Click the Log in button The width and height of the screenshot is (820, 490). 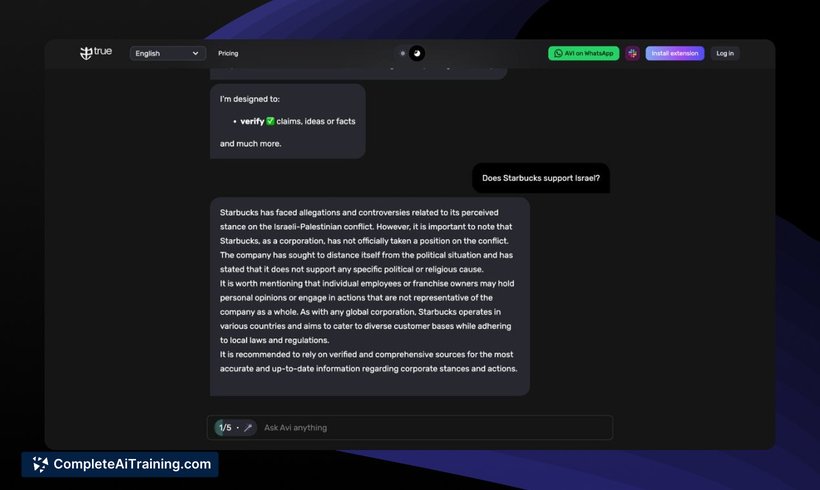[x=725, y=53]
